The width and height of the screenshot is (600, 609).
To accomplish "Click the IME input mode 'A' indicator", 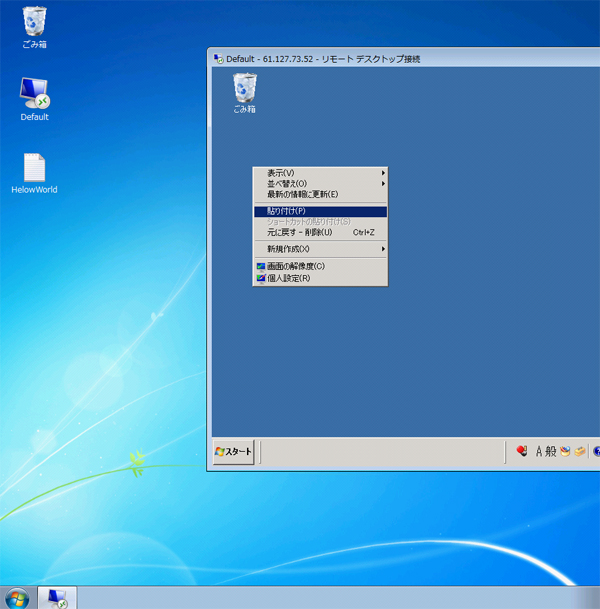I will coord(539,451).
